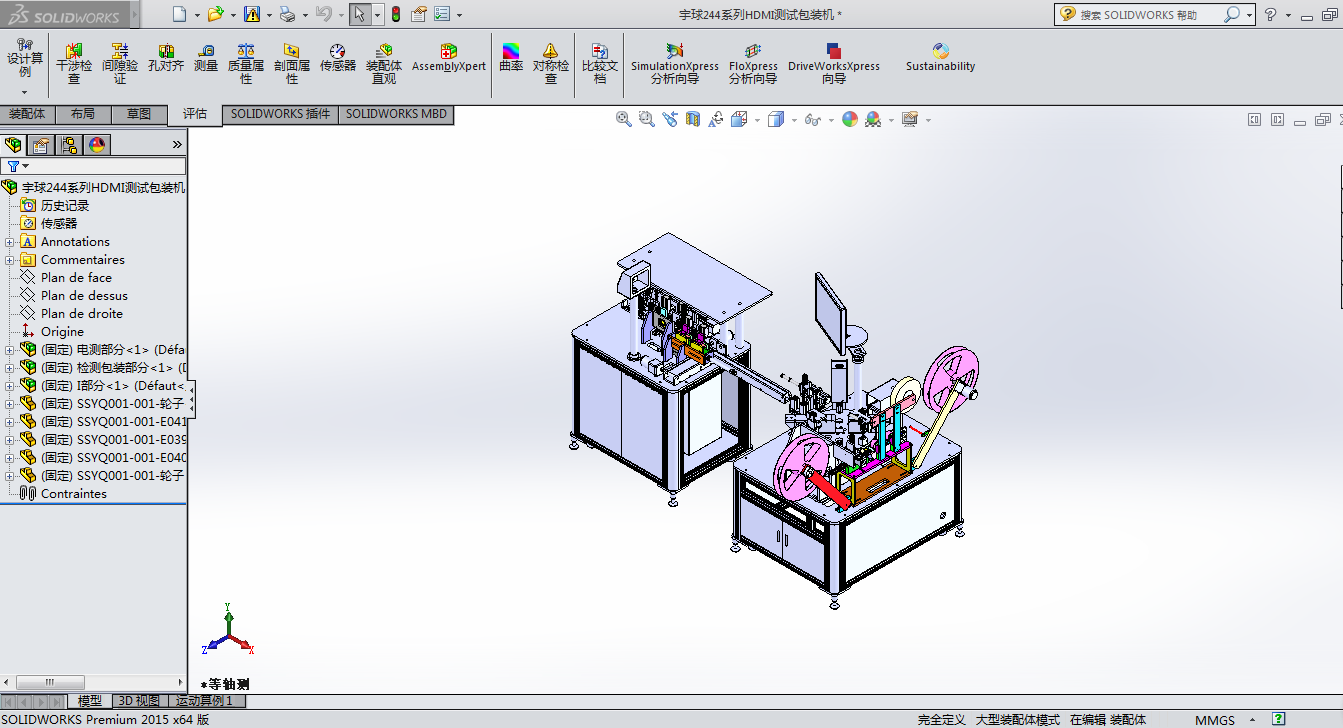Launch AssemblyXpert from the toolbar

(x=449, y=58)
